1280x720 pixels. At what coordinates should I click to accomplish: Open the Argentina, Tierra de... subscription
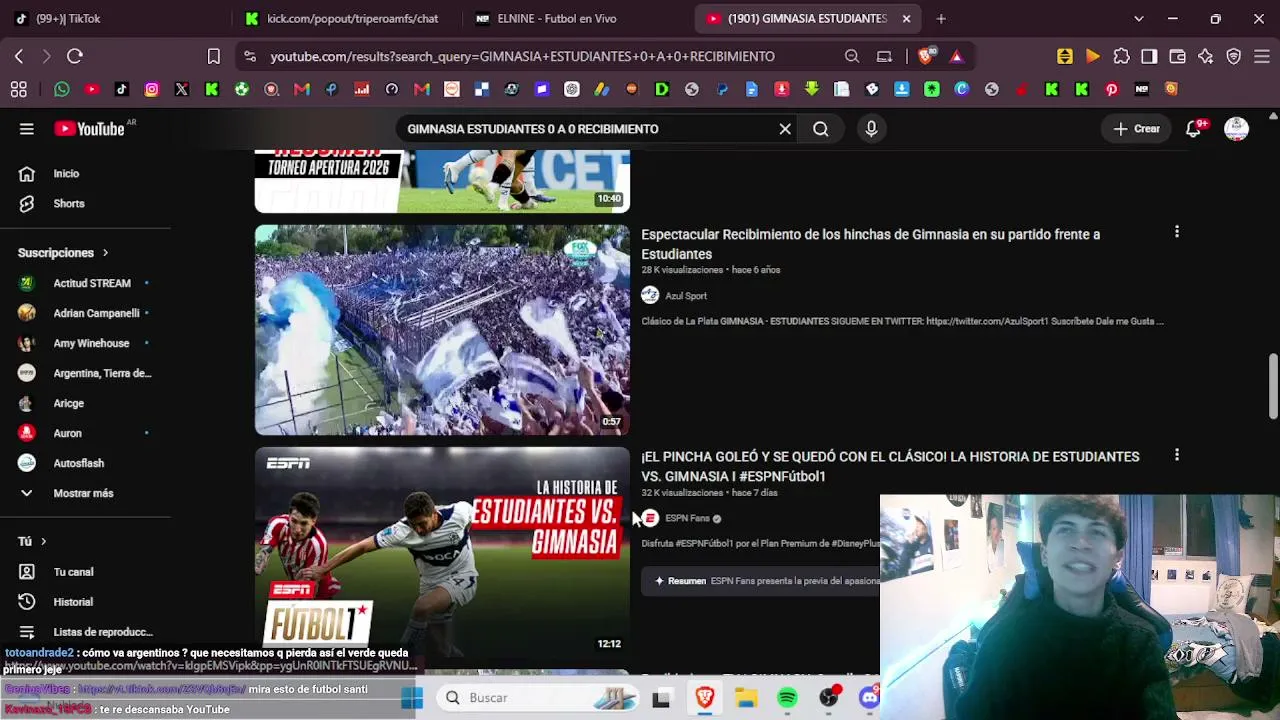pos(86,373)
